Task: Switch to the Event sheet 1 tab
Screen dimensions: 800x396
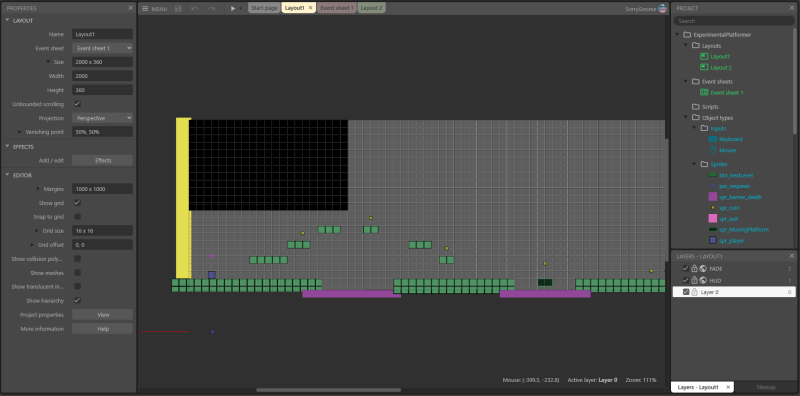Action: click(x=337, y=8)
